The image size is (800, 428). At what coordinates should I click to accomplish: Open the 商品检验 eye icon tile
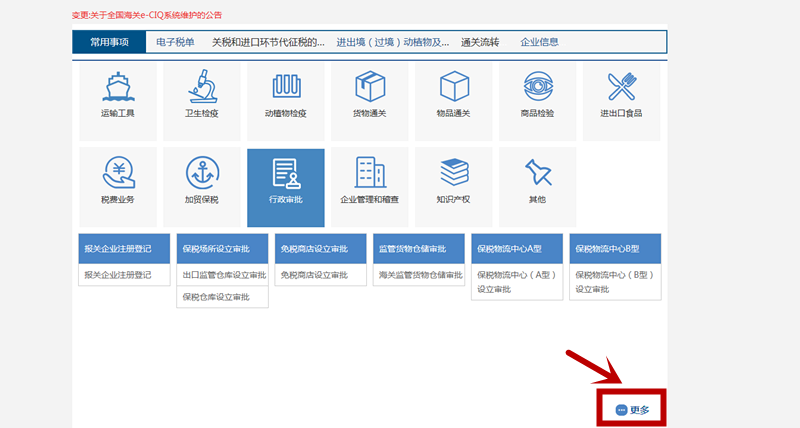point(537,102)
